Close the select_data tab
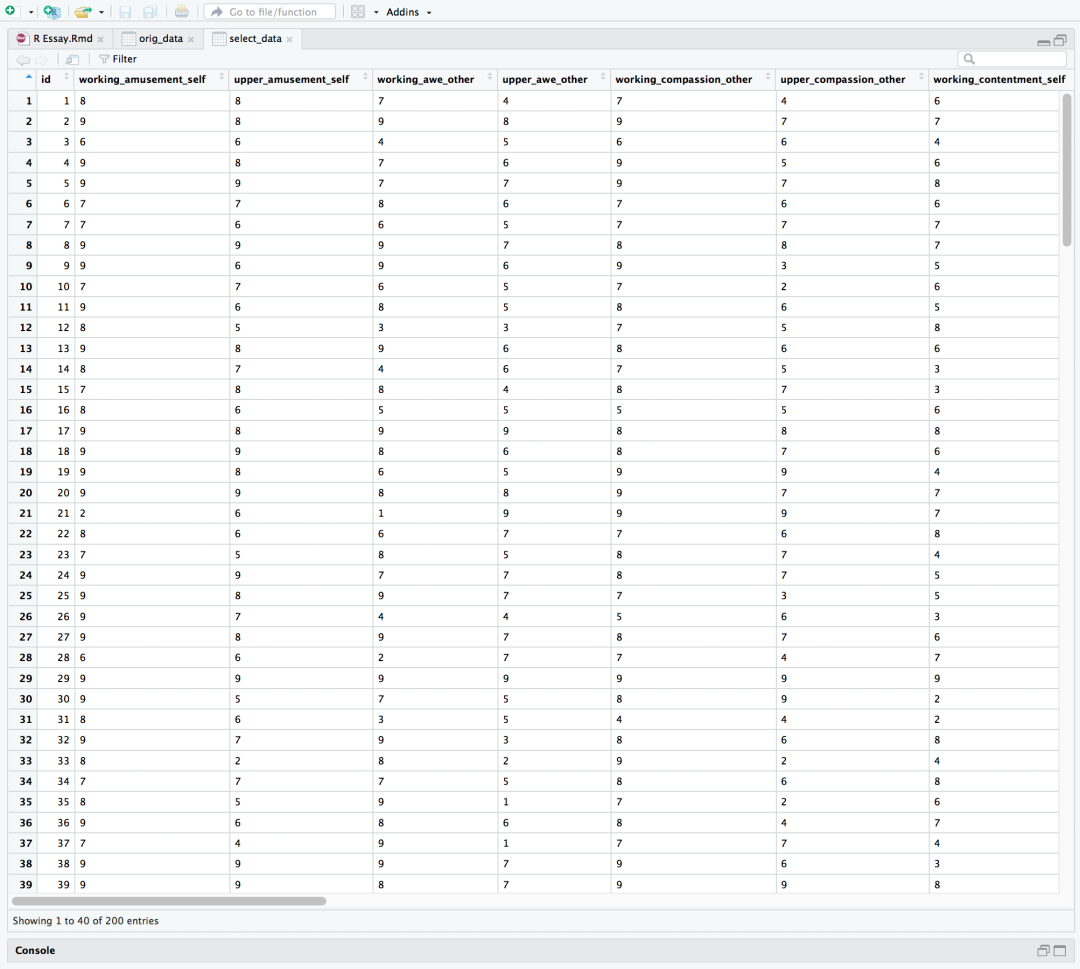 tap(289, 39)
